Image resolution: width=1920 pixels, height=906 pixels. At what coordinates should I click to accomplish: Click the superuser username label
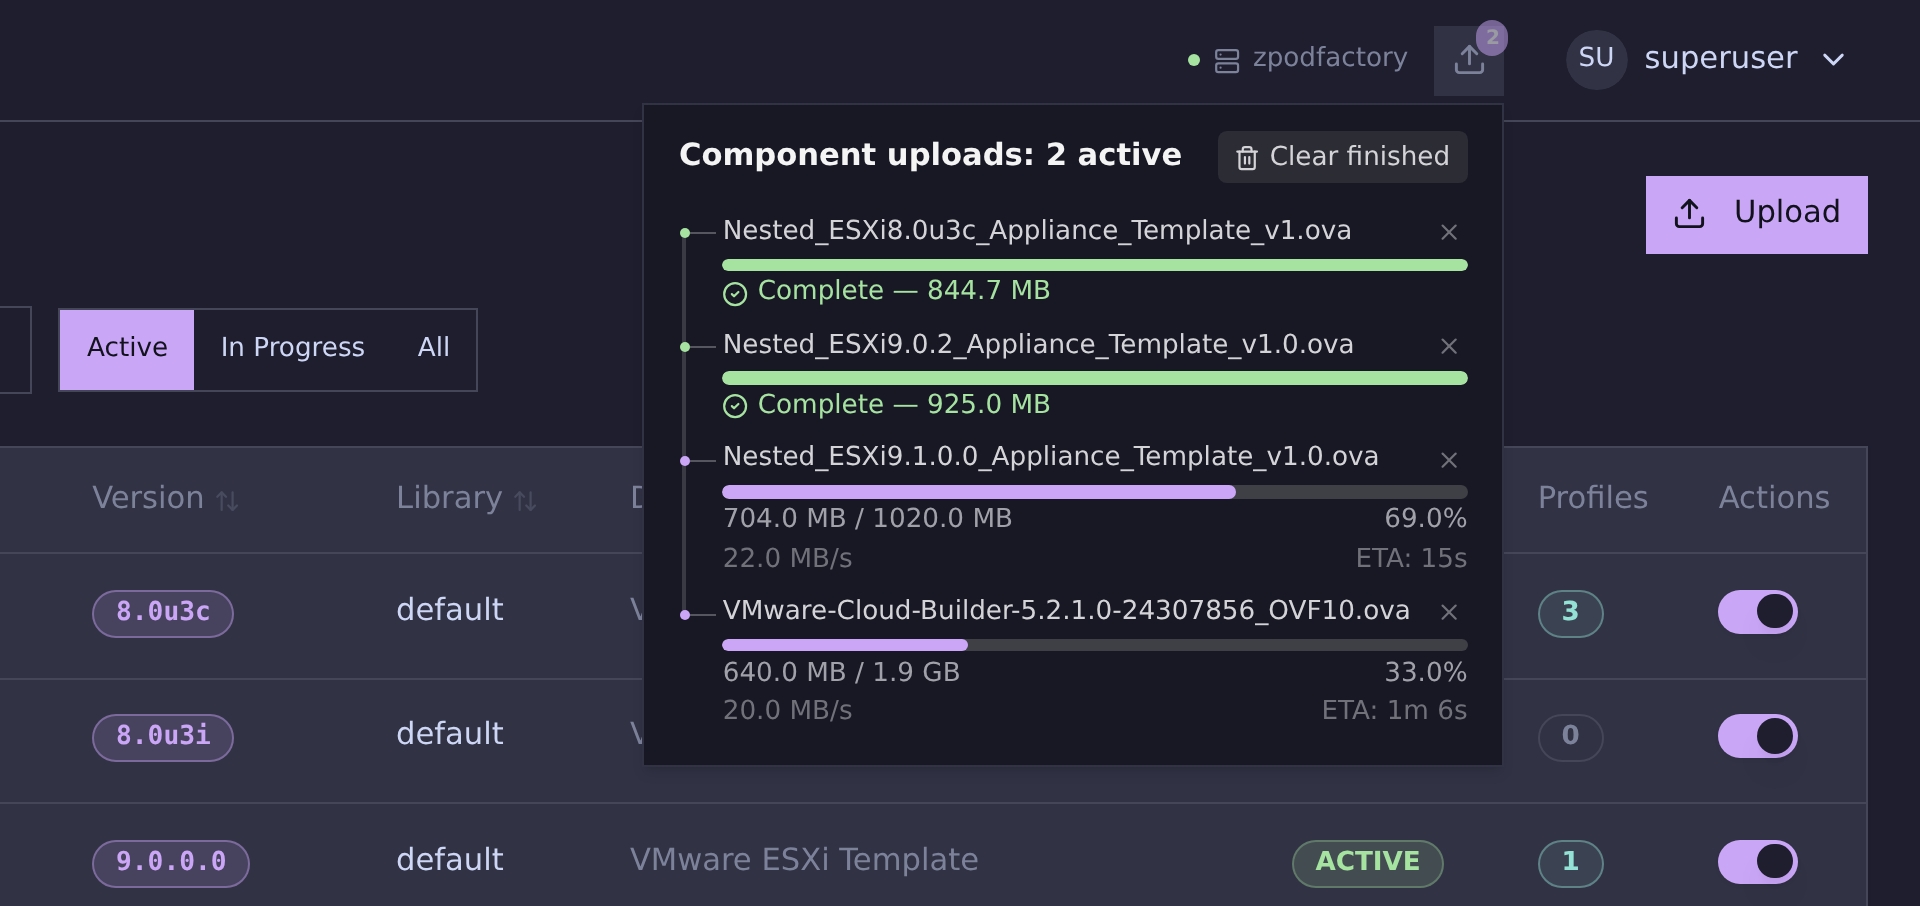1720,58
